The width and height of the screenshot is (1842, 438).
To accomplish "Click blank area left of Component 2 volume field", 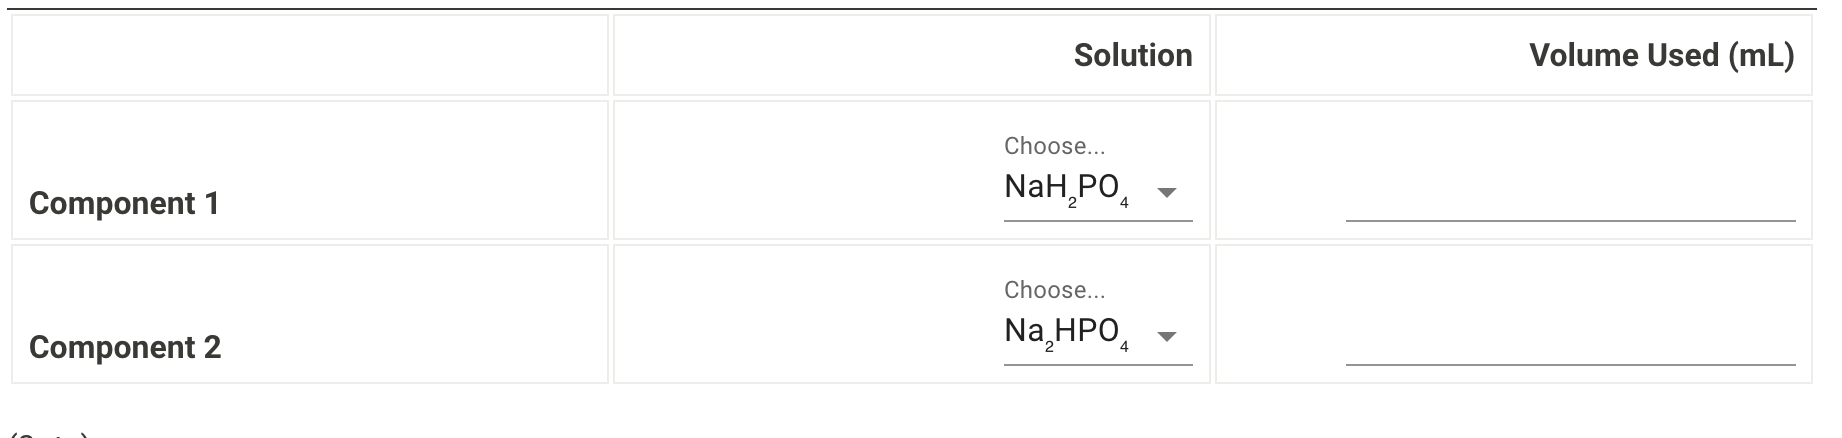I will [x=1280, y=314].
